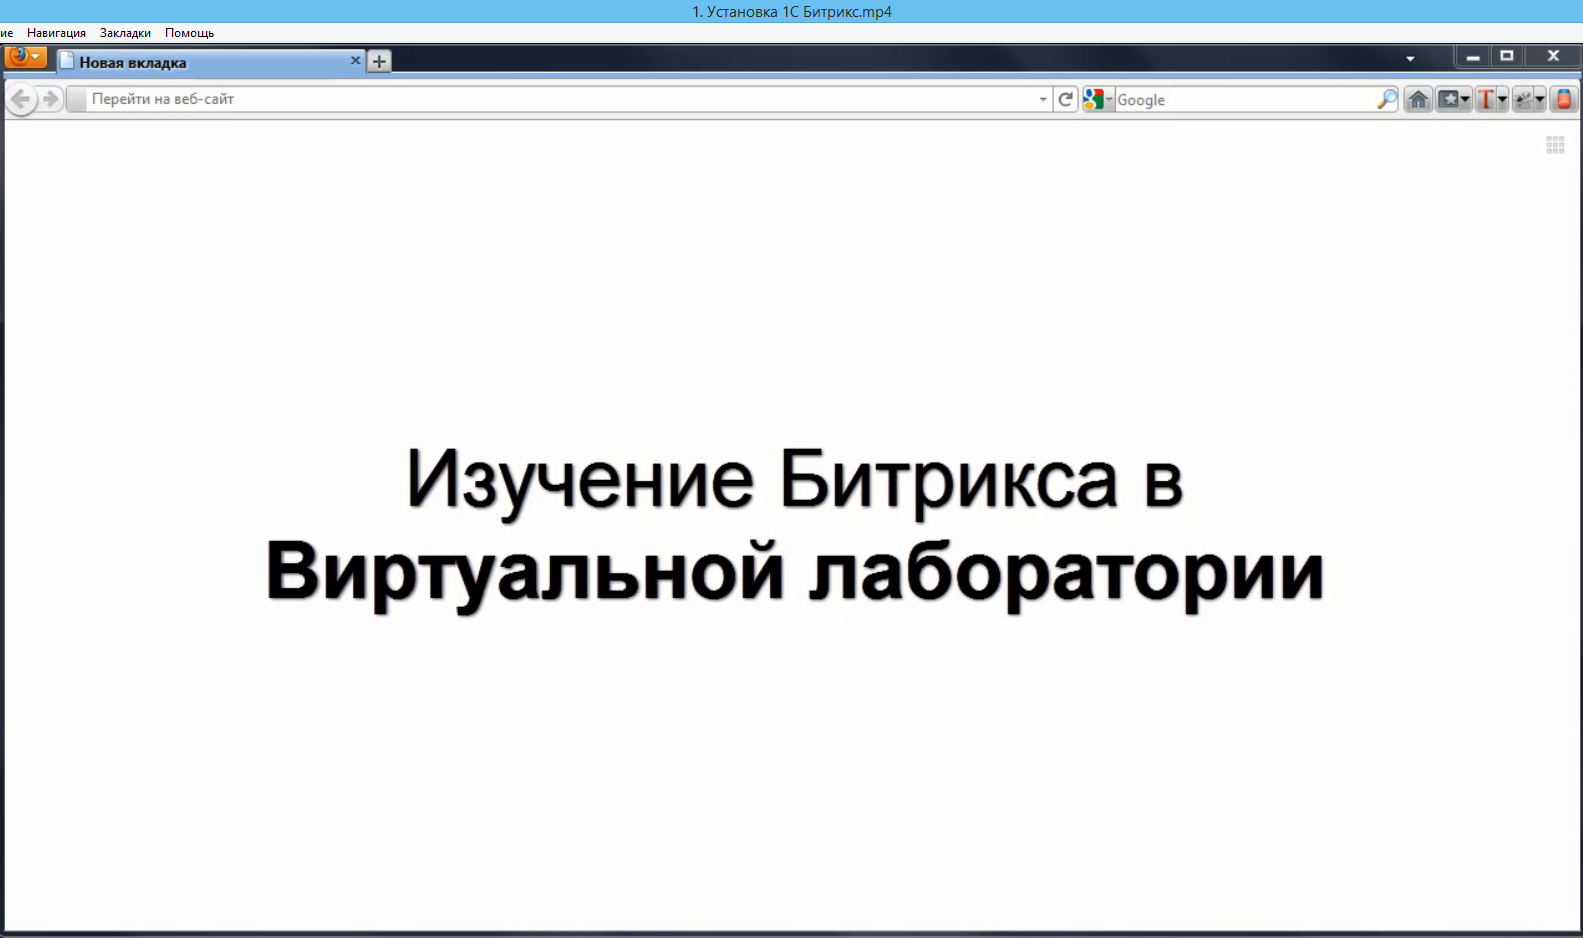Minimize the browser window

(1472, 57)
